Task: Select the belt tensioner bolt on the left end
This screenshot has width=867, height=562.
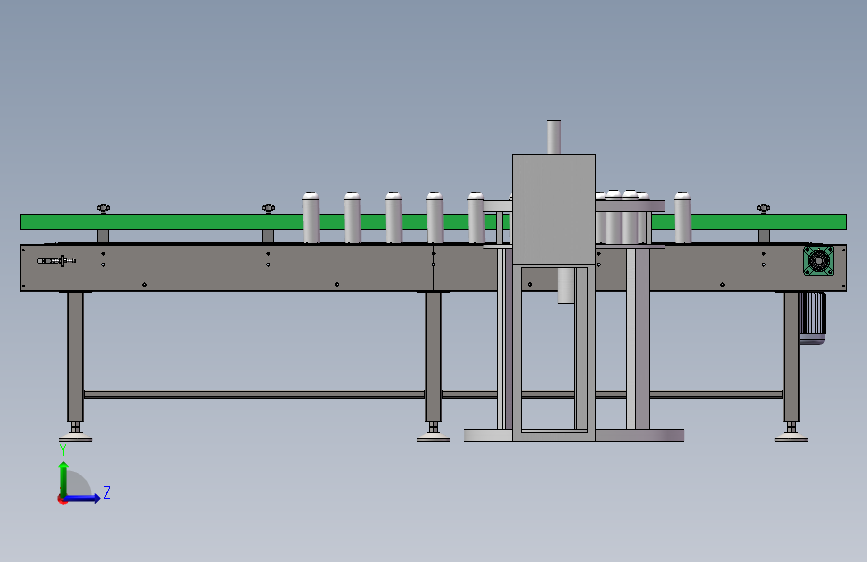Action: (x=56, y=261)
